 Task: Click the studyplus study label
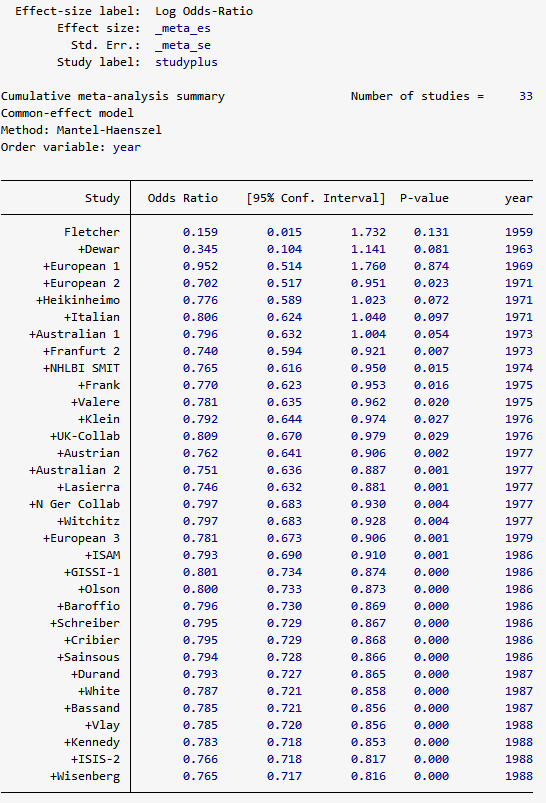point(186,62)
